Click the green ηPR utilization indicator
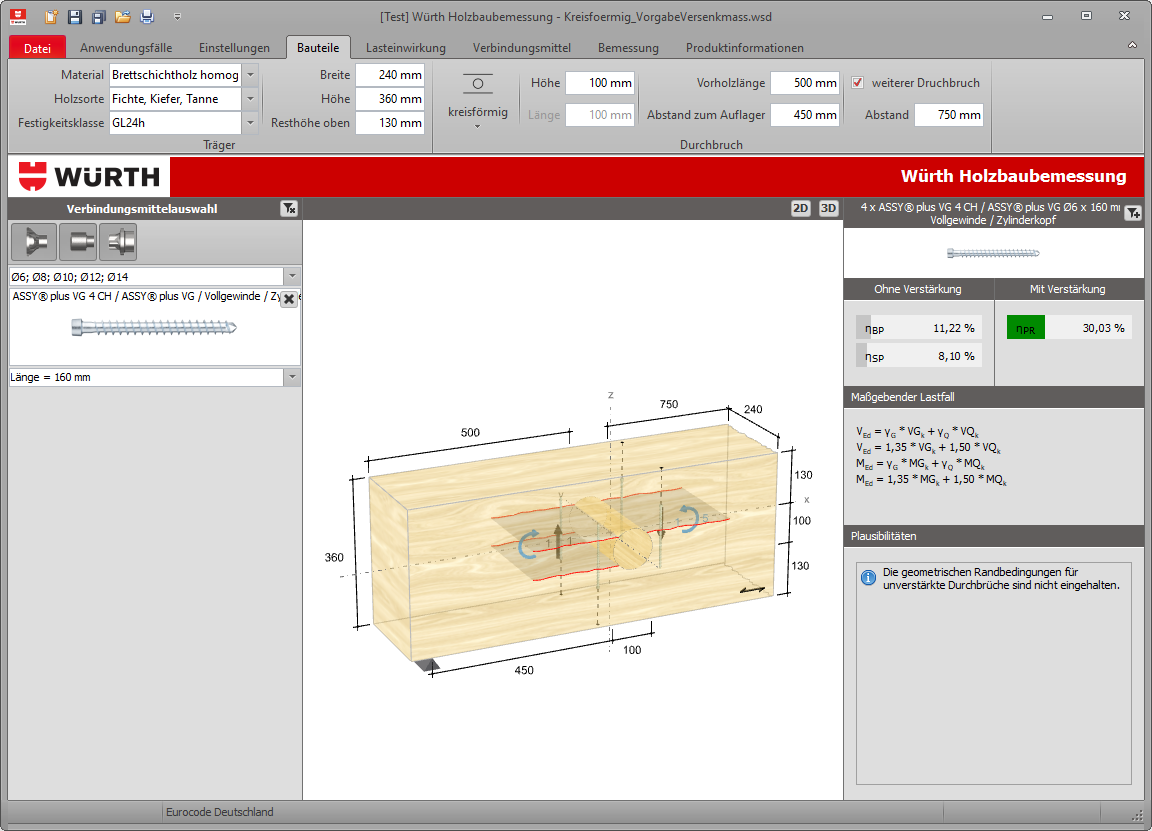 [1026, 328]
